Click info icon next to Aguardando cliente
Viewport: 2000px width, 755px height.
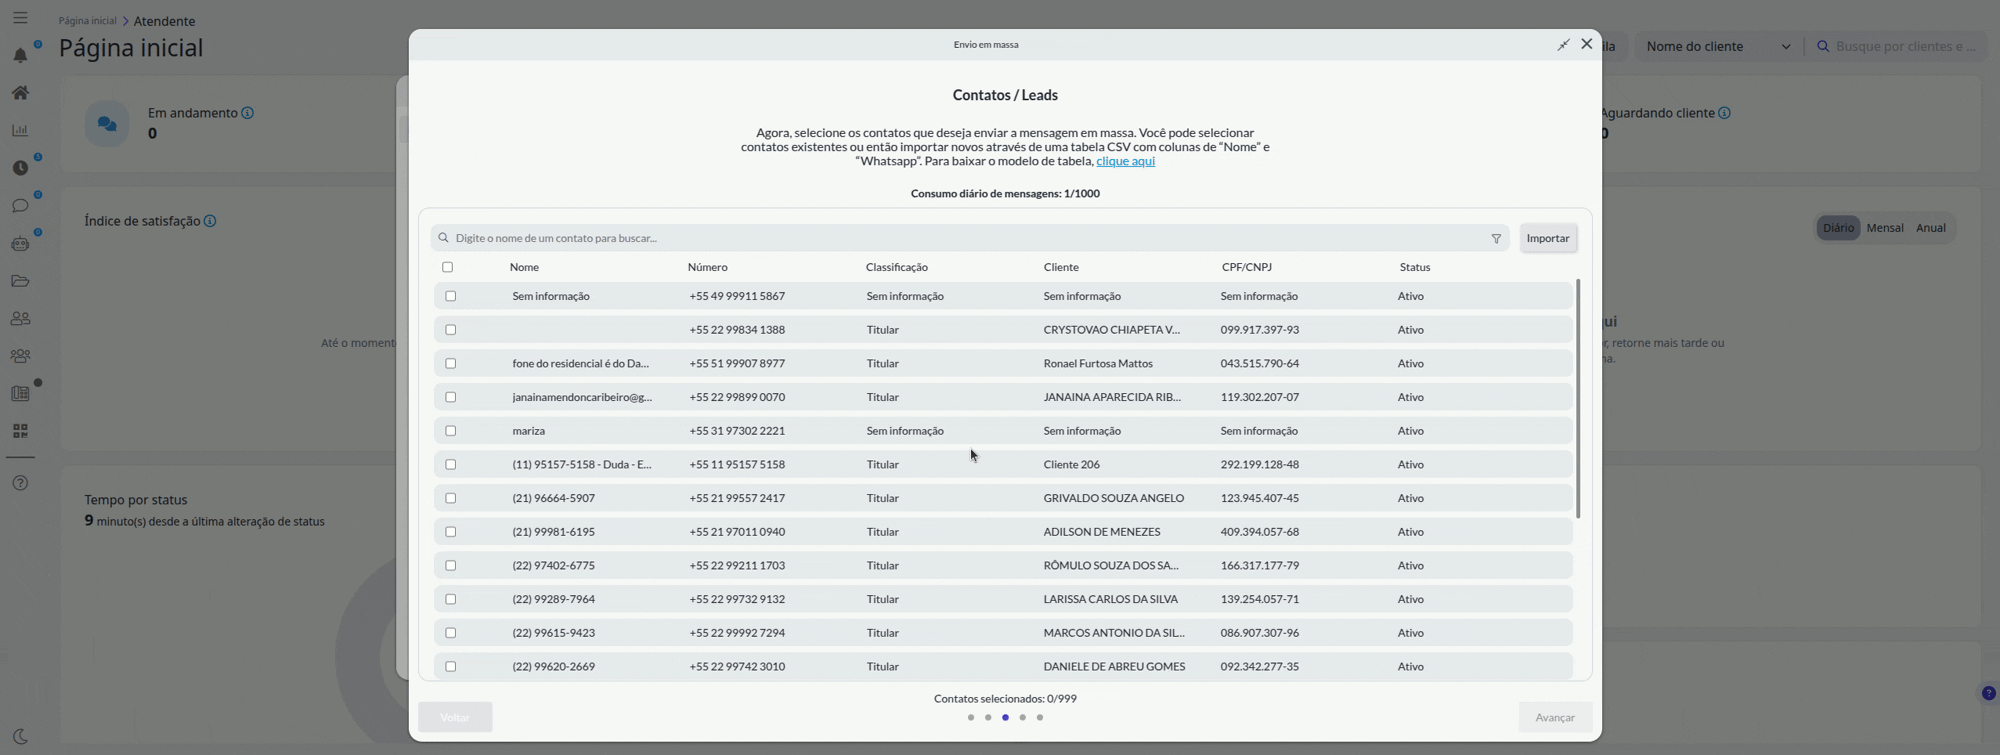pyautogui.click(x=1724, y=113)
